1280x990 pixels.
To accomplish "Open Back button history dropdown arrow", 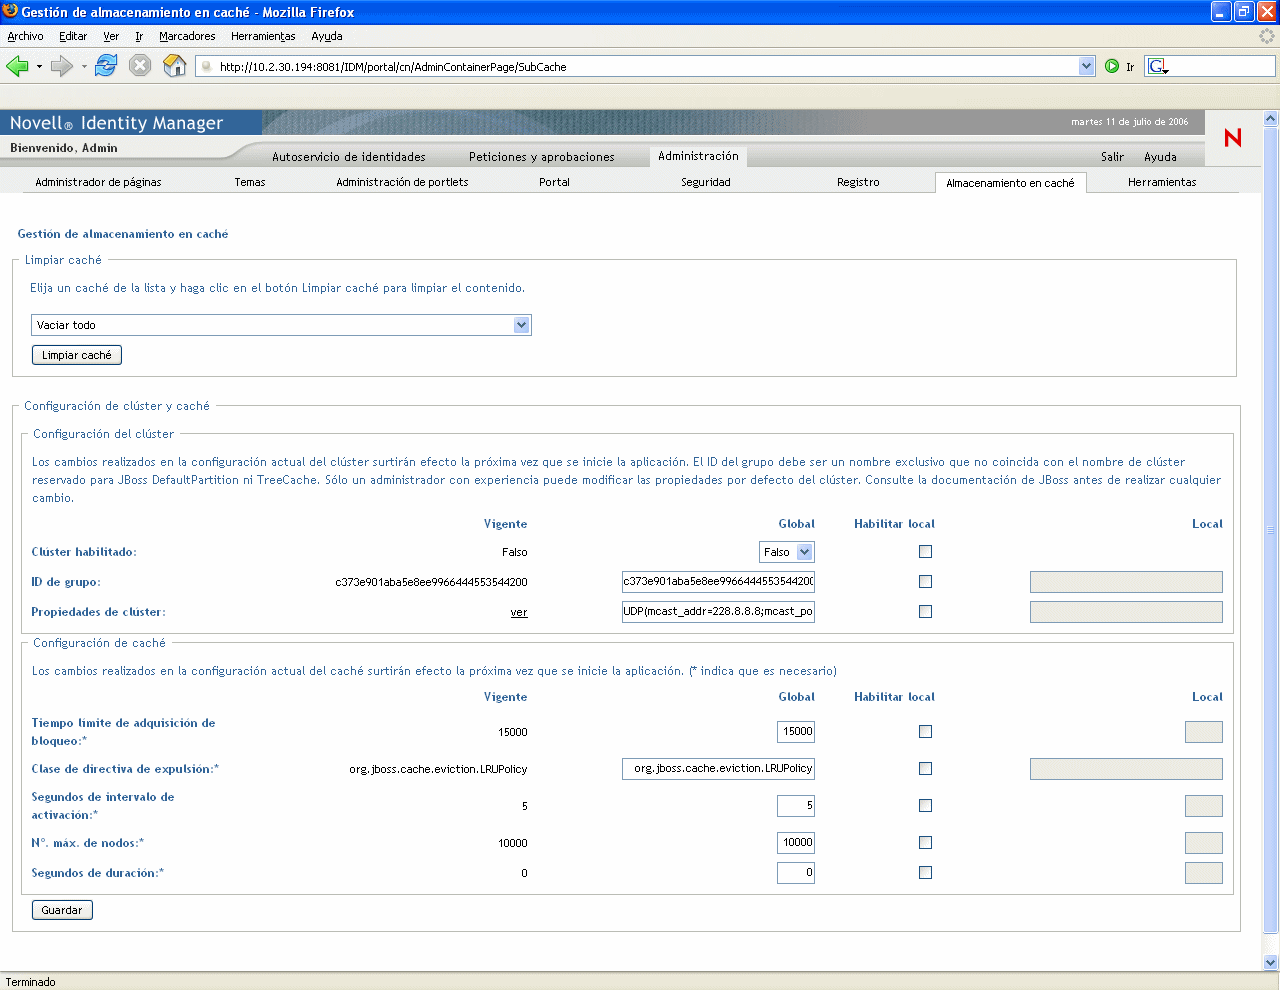I will tap(39, 67).
